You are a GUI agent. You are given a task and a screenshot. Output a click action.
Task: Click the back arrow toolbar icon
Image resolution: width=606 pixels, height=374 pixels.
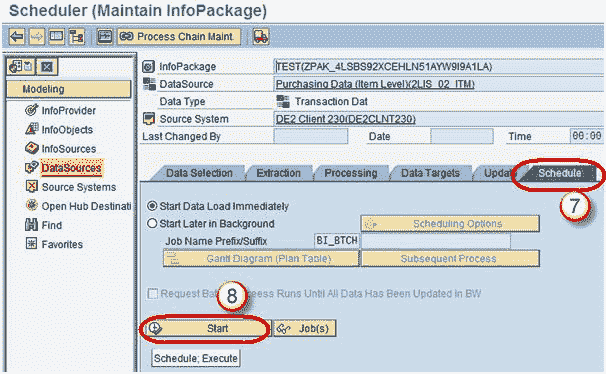(17, 37)
